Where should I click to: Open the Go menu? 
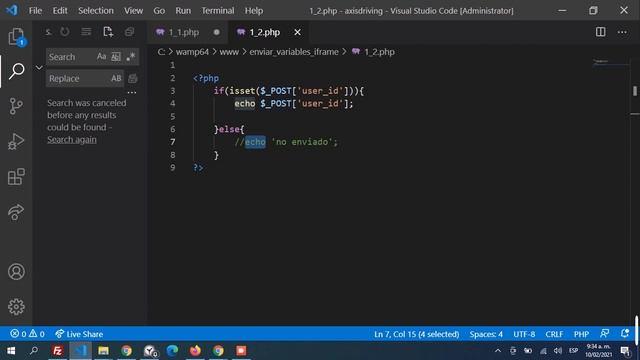159,11
